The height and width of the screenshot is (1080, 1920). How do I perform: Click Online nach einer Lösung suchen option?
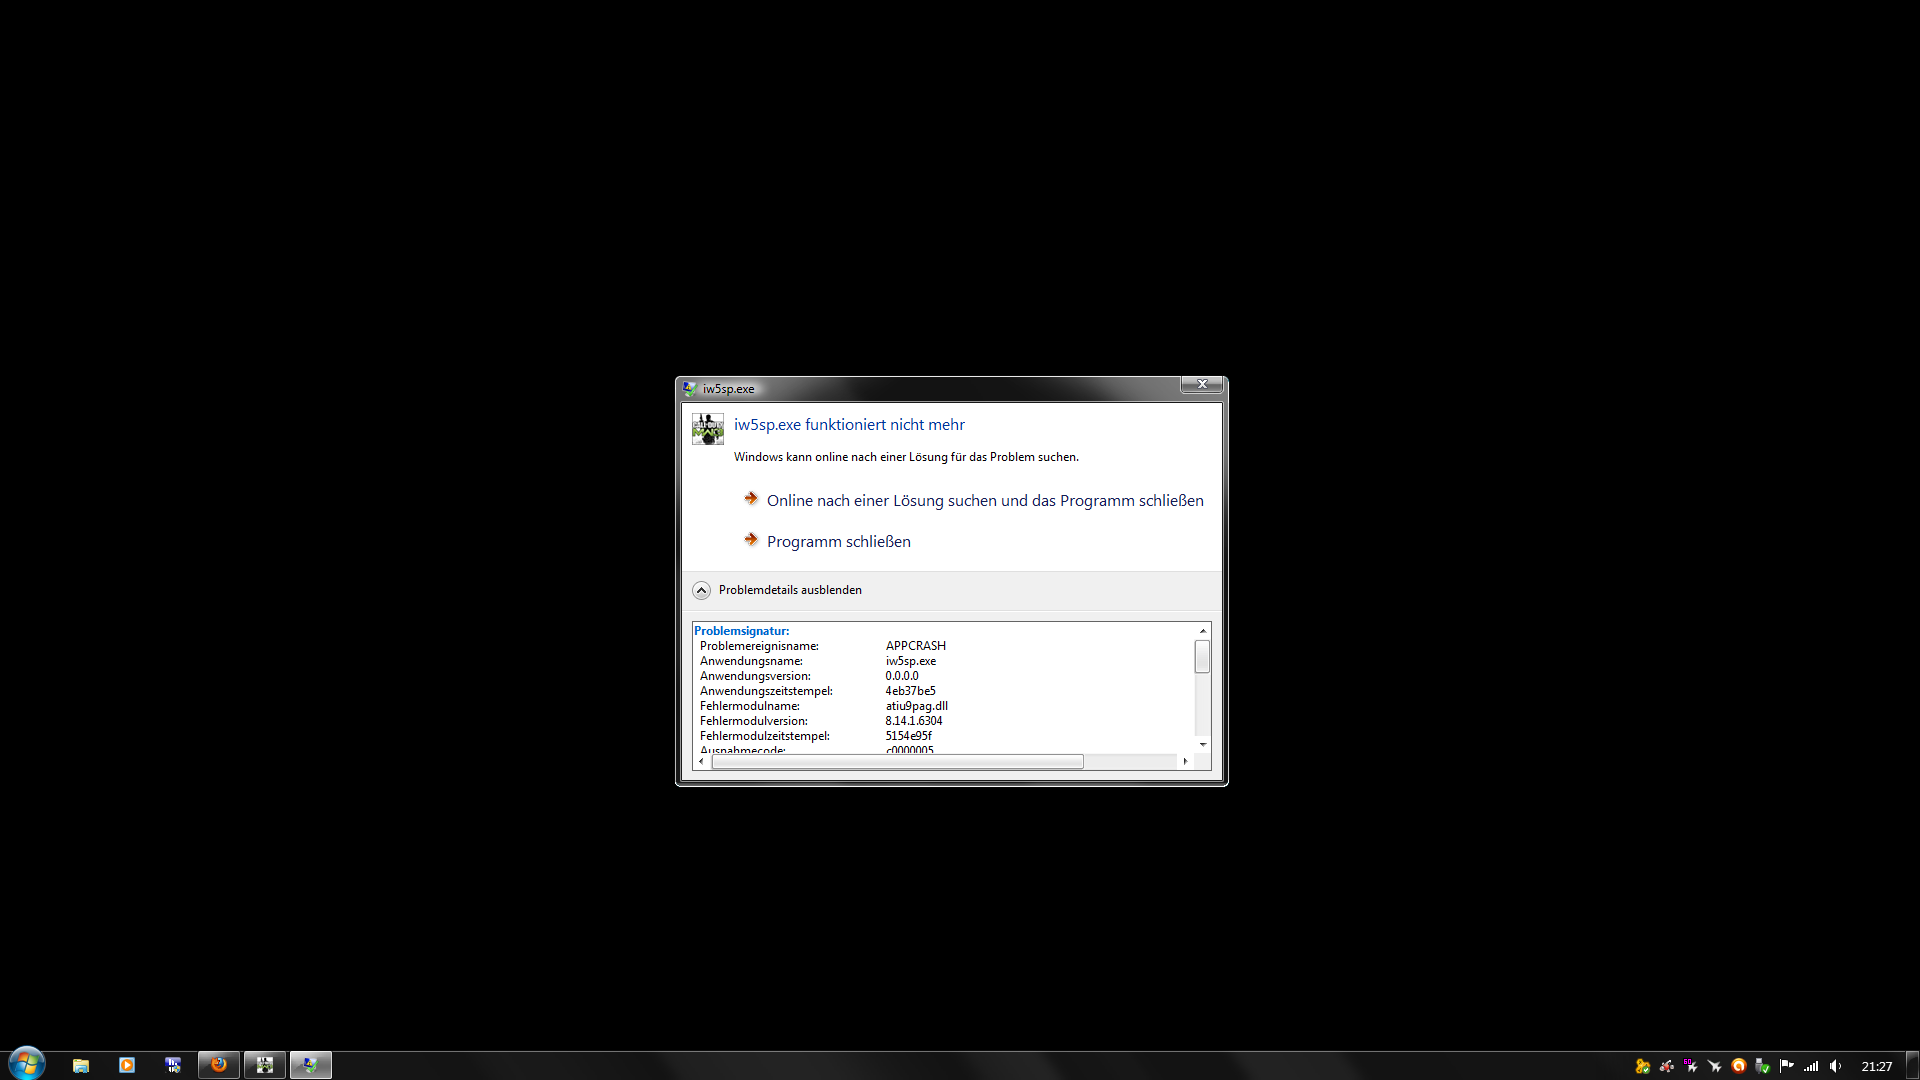(x=984, y=500)
